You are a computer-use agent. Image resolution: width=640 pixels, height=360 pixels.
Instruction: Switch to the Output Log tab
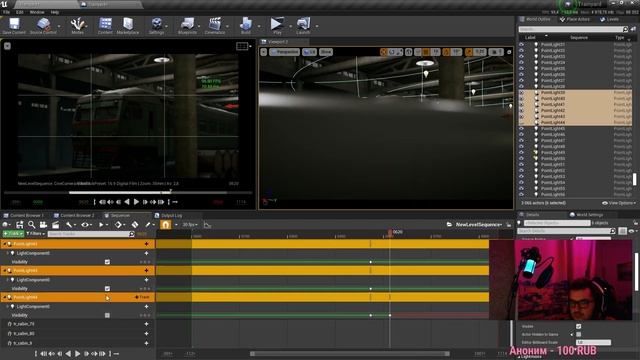tap(172, 215)
